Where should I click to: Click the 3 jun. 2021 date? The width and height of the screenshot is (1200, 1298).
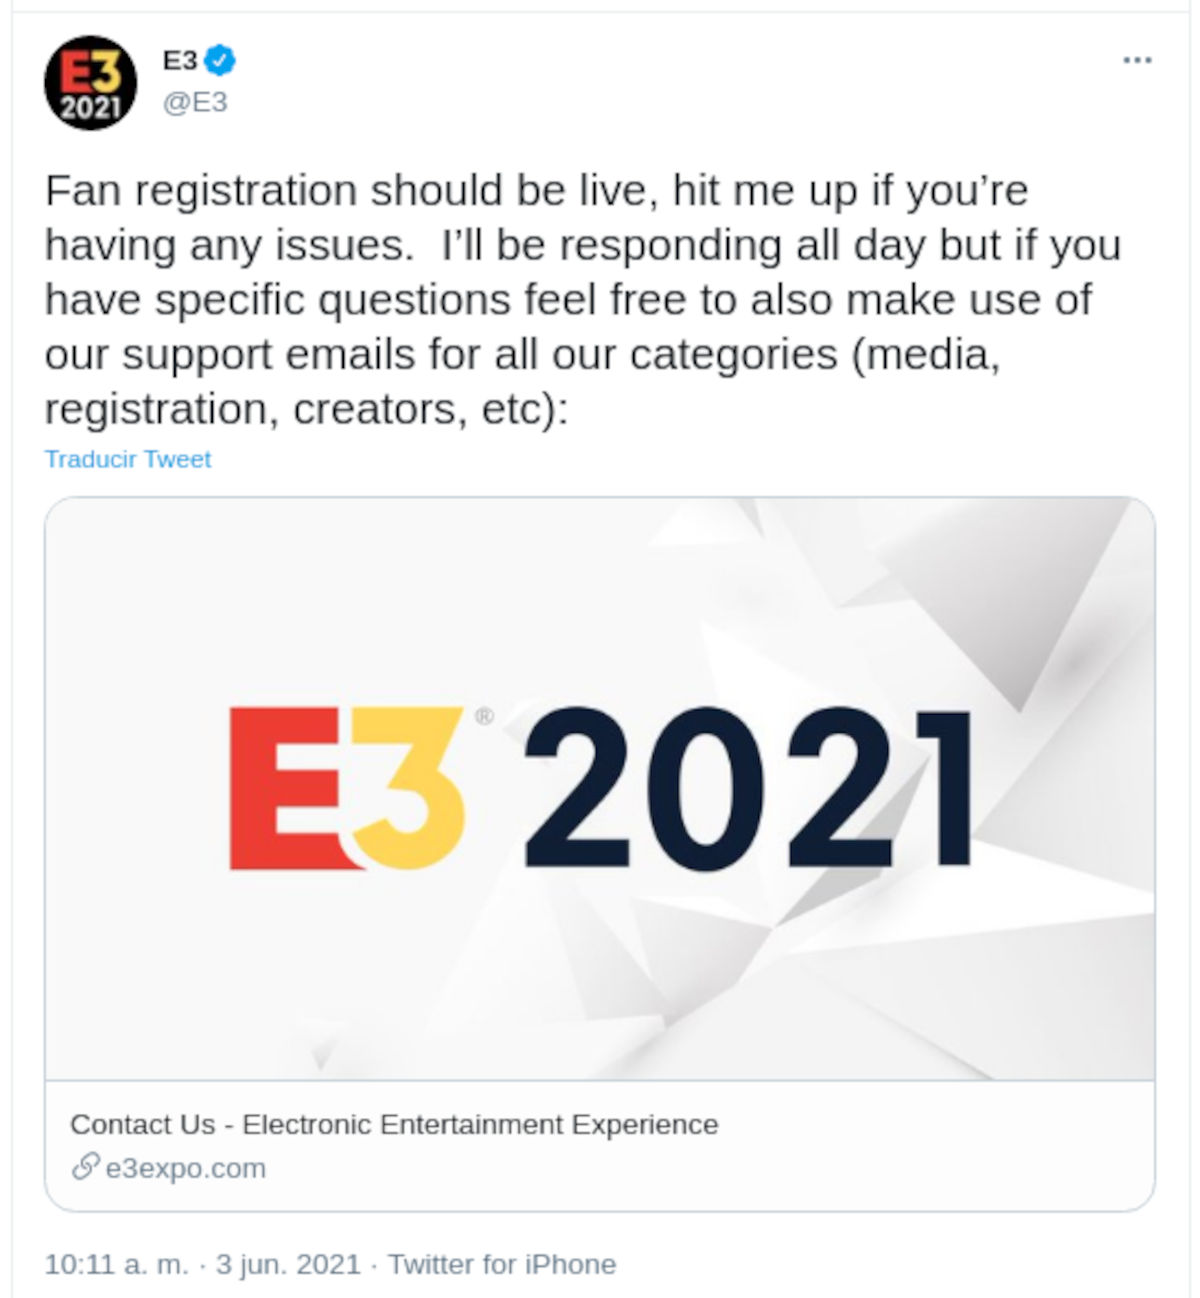[288, 1264]
